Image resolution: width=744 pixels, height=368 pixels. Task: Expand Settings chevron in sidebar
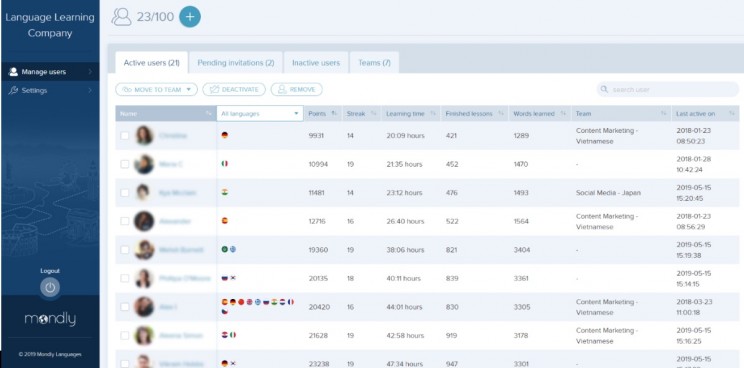point(90,90)
